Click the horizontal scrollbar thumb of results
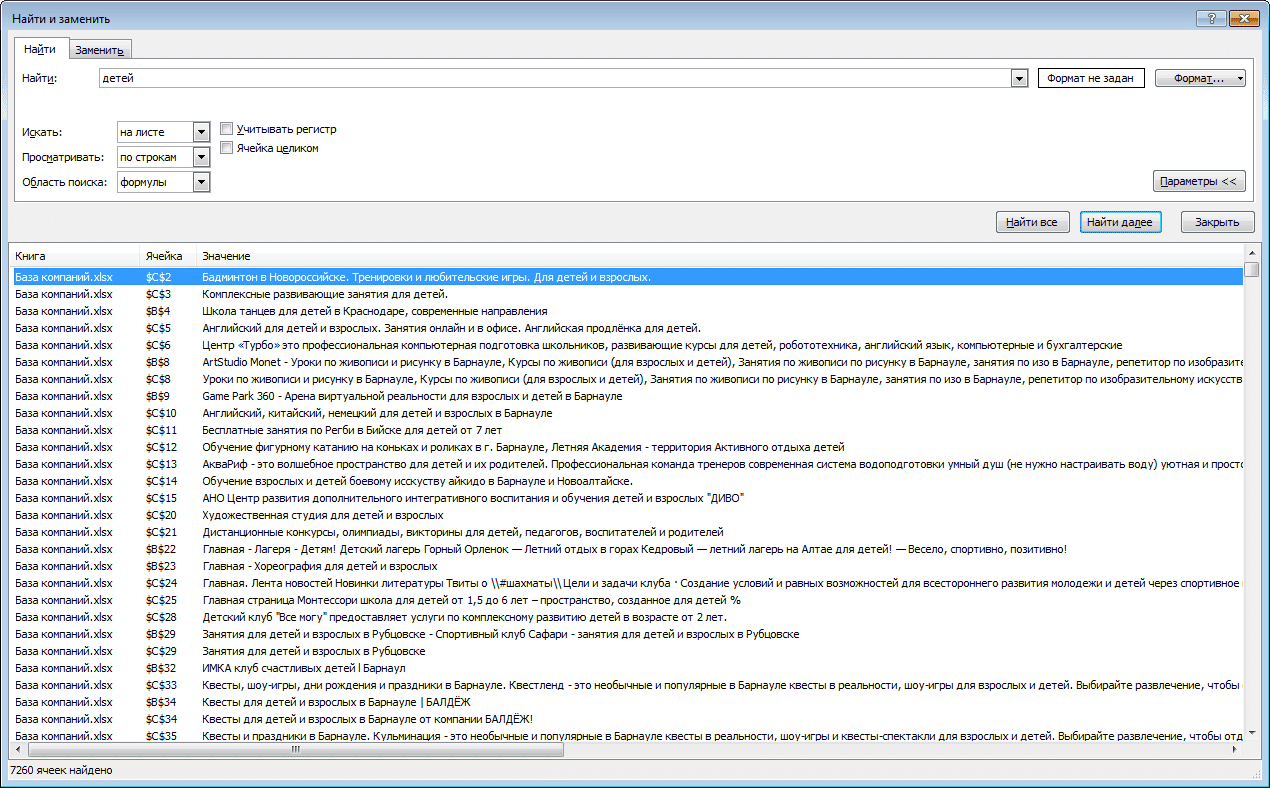1270x788 pixels. pos(296,749)
